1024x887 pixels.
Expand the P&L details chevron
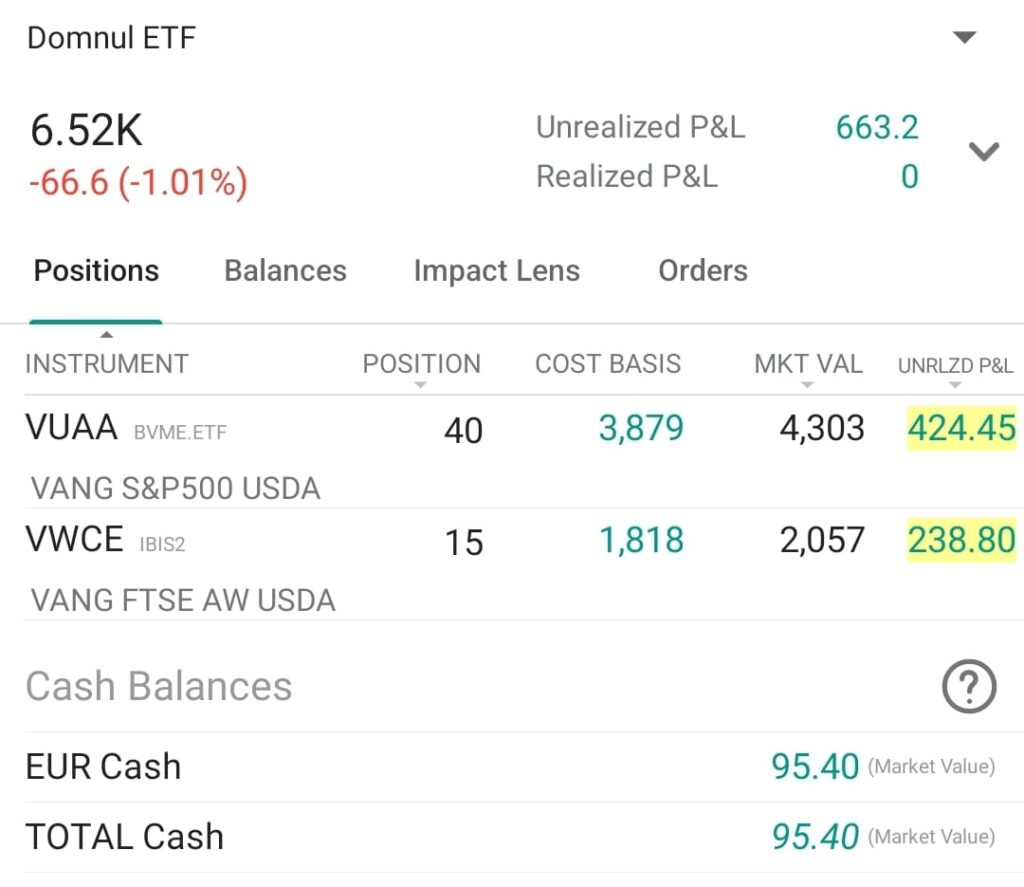(x=984, y=152)
